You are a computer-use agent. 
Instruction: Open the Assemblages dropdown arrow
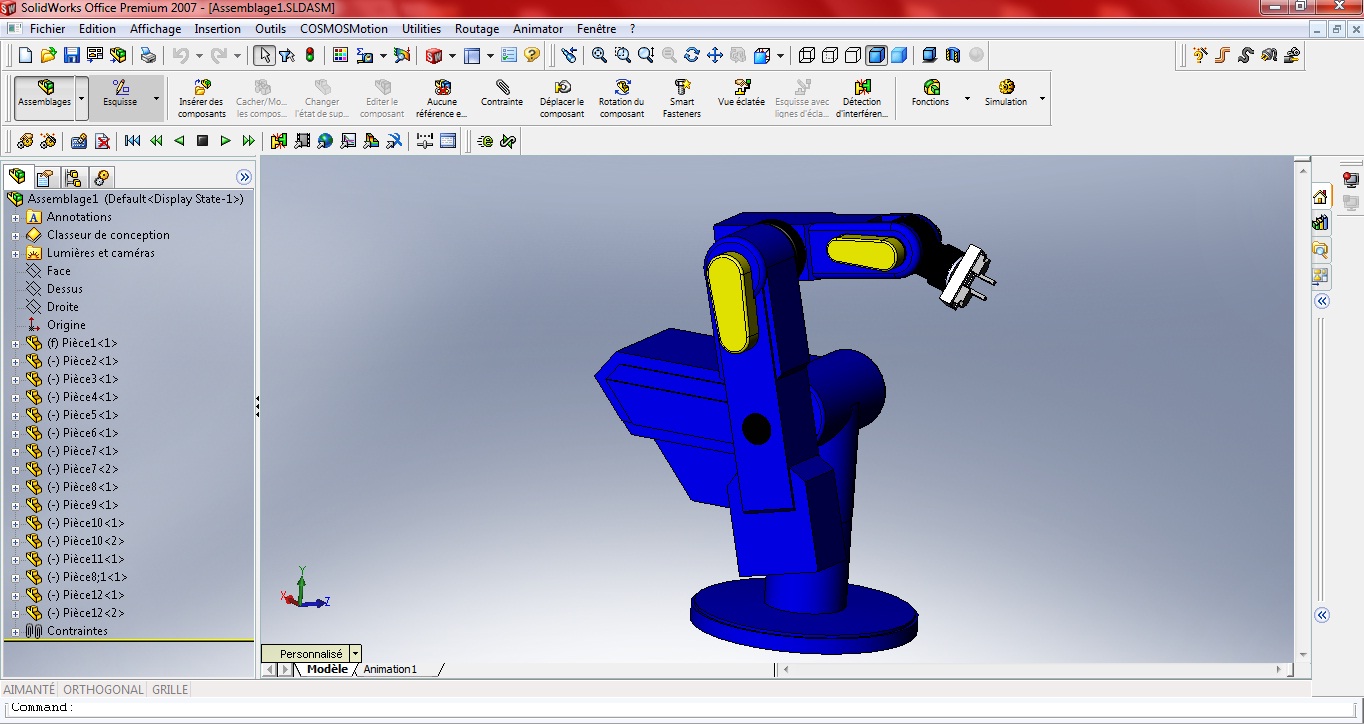82,99
